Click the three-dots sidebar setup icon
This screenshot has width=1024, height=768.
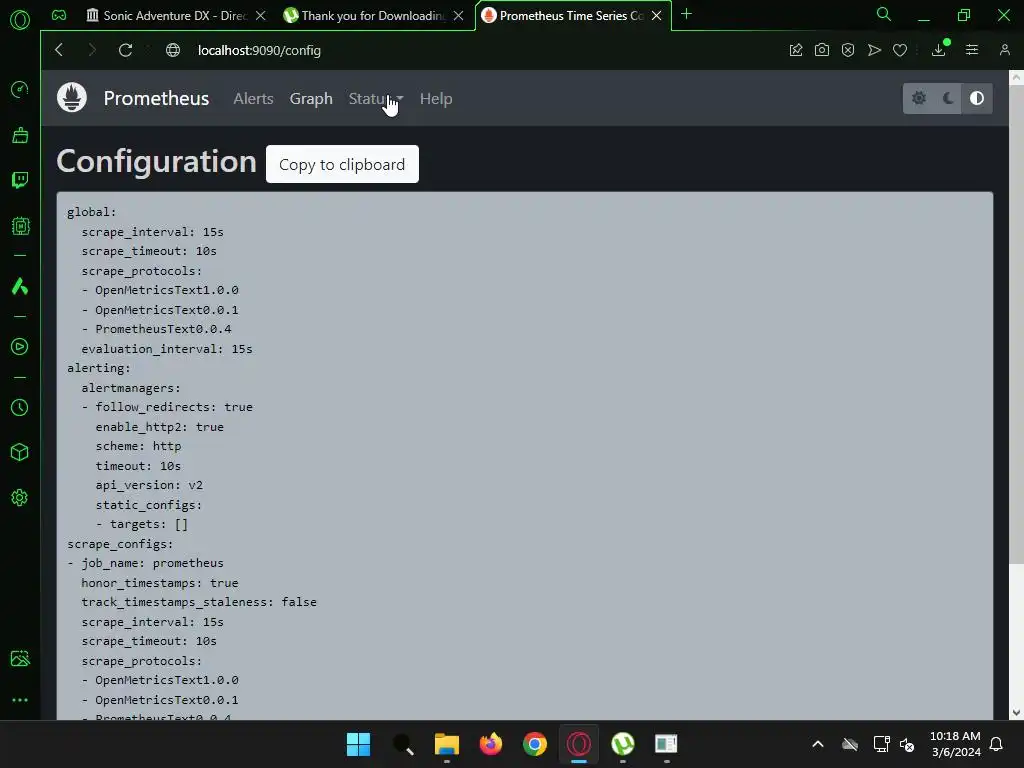[20, 700]
